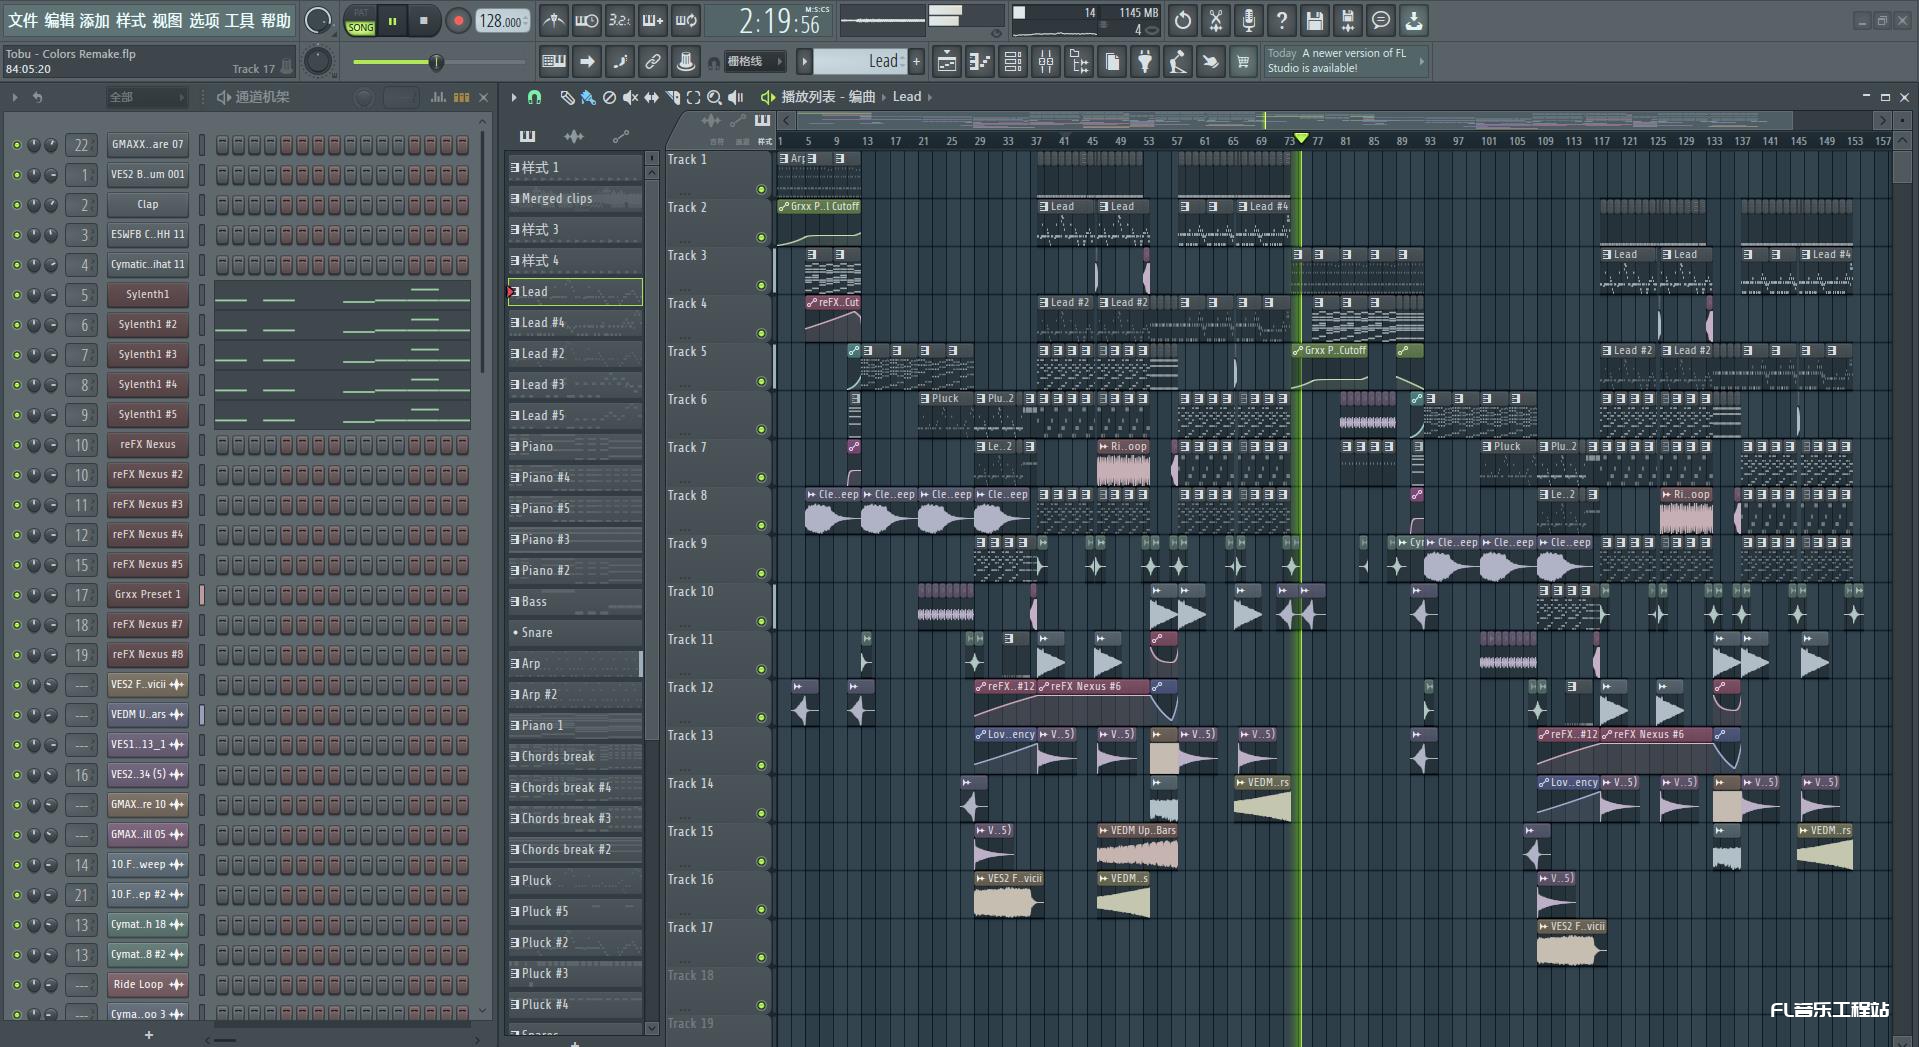This screenshot has height=1047, width=1919.
Task: Open the 视图 menu
Action: (x=167, y=20)
